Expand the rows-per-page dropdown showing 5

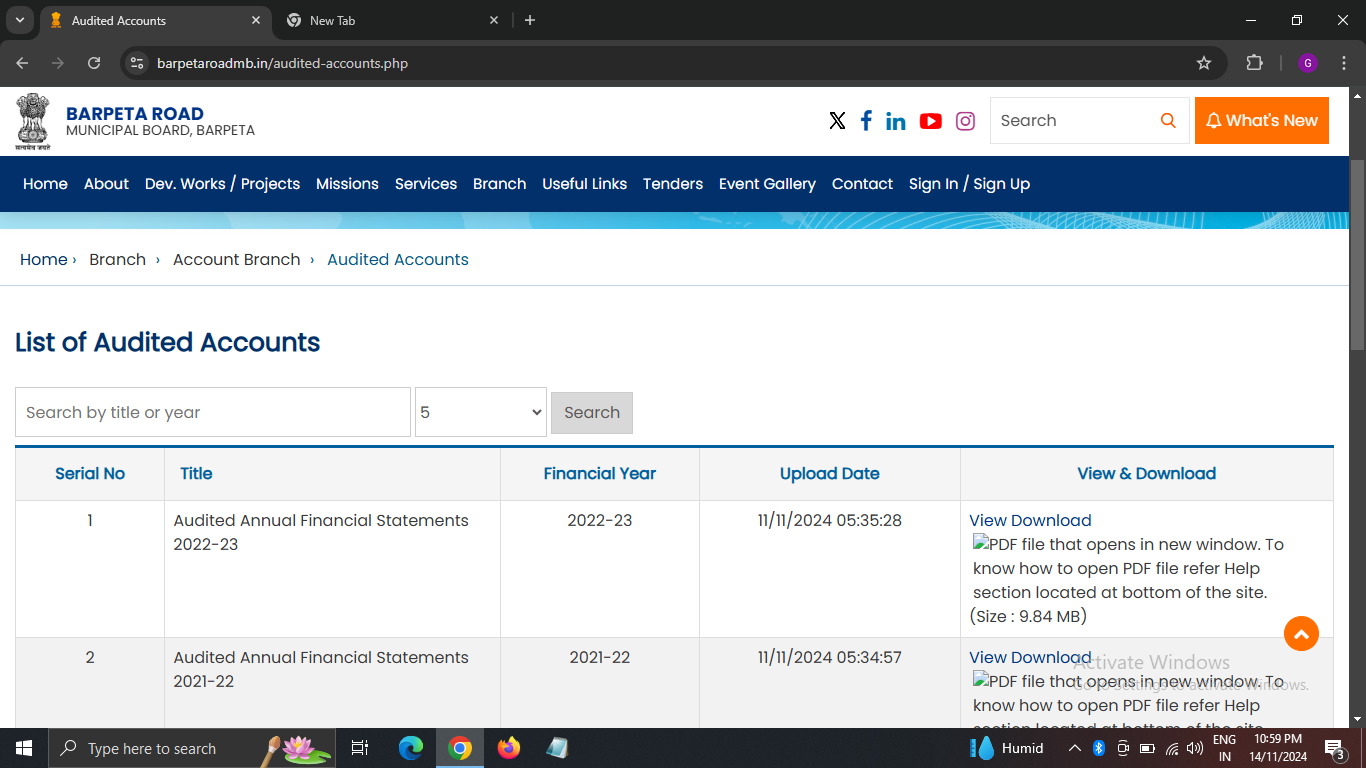click(x=481, y=412)
